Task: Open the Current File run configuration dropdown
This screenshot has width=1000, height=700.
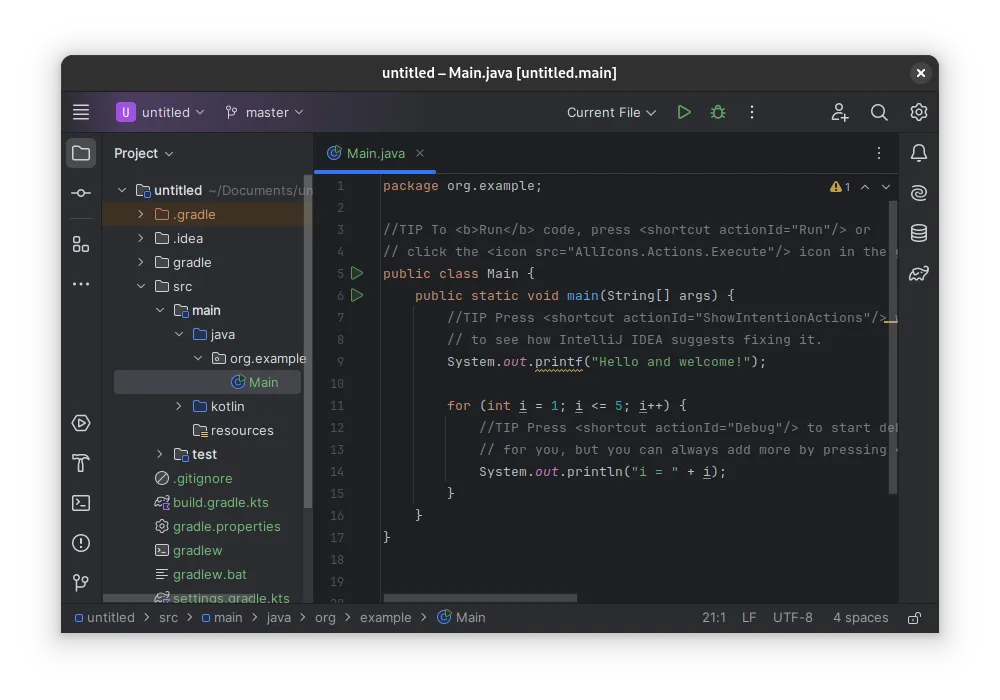Action: 611,113
